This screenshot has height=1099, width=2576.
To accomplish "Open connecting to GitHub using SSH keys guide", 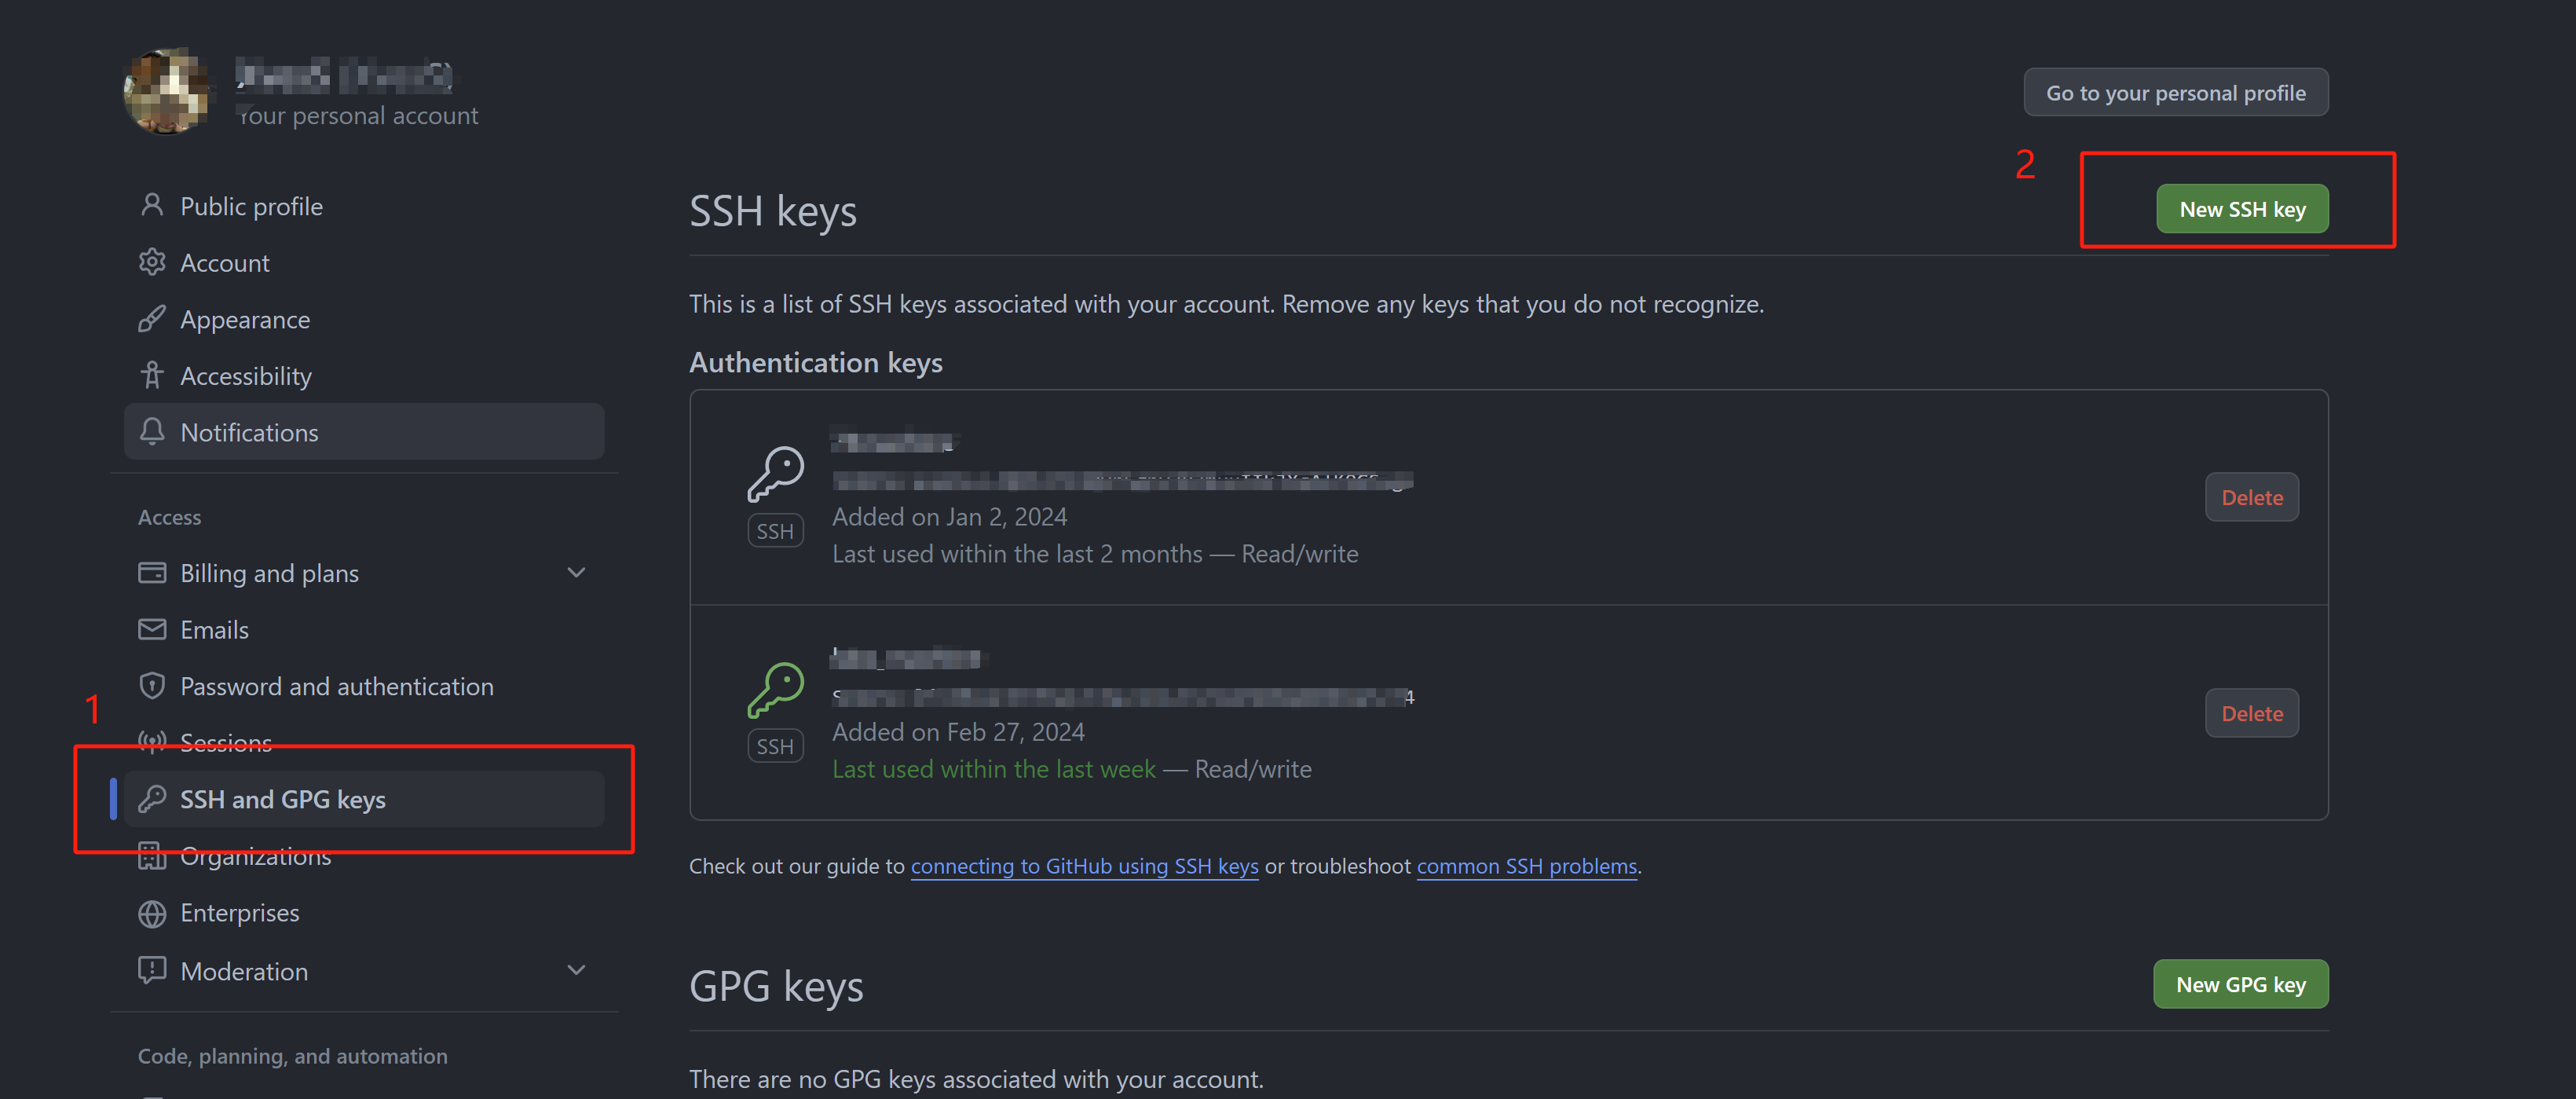I will coord(1084,866).
